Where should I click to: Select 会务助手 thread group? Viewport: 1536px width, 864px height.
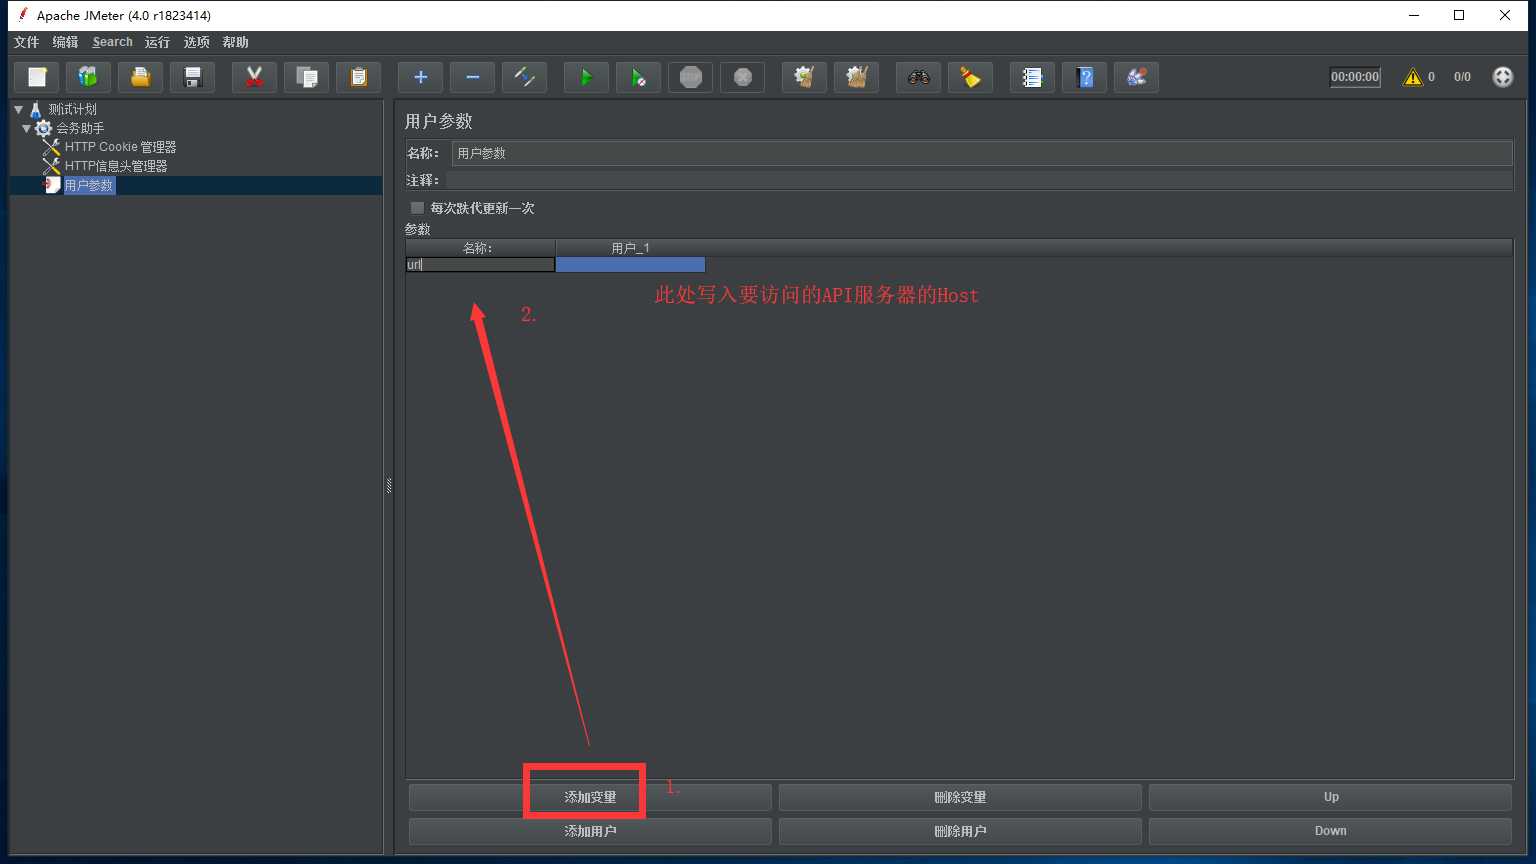click(80, 128)
